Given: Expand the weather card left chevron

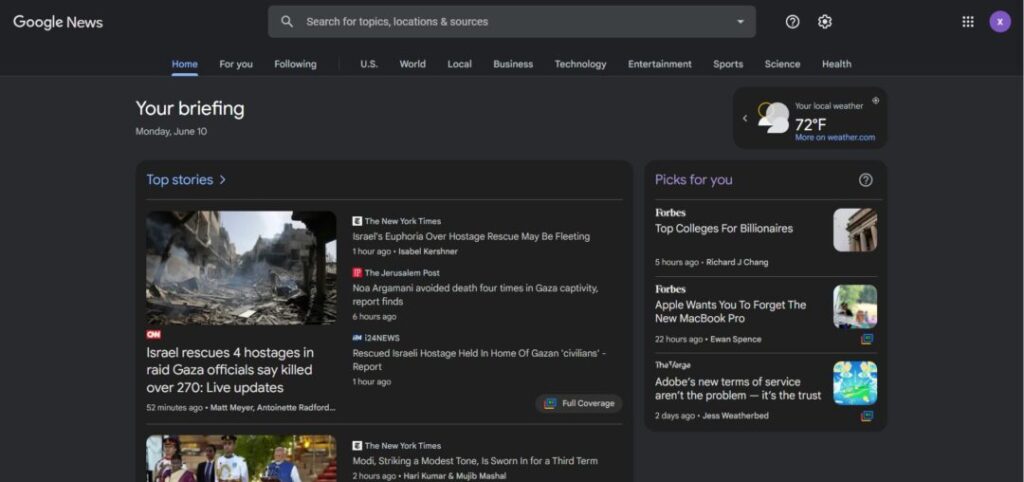Looking at the screenshot, I should tap(745, 118).
